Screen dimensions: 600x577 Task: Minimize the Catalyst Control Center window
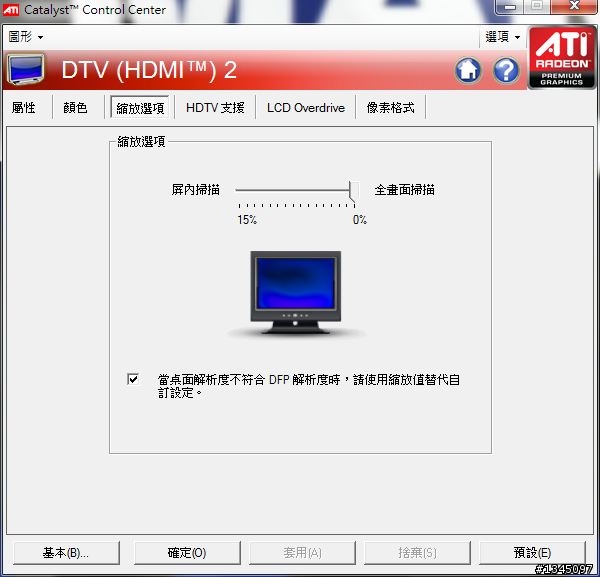[510, 6]
